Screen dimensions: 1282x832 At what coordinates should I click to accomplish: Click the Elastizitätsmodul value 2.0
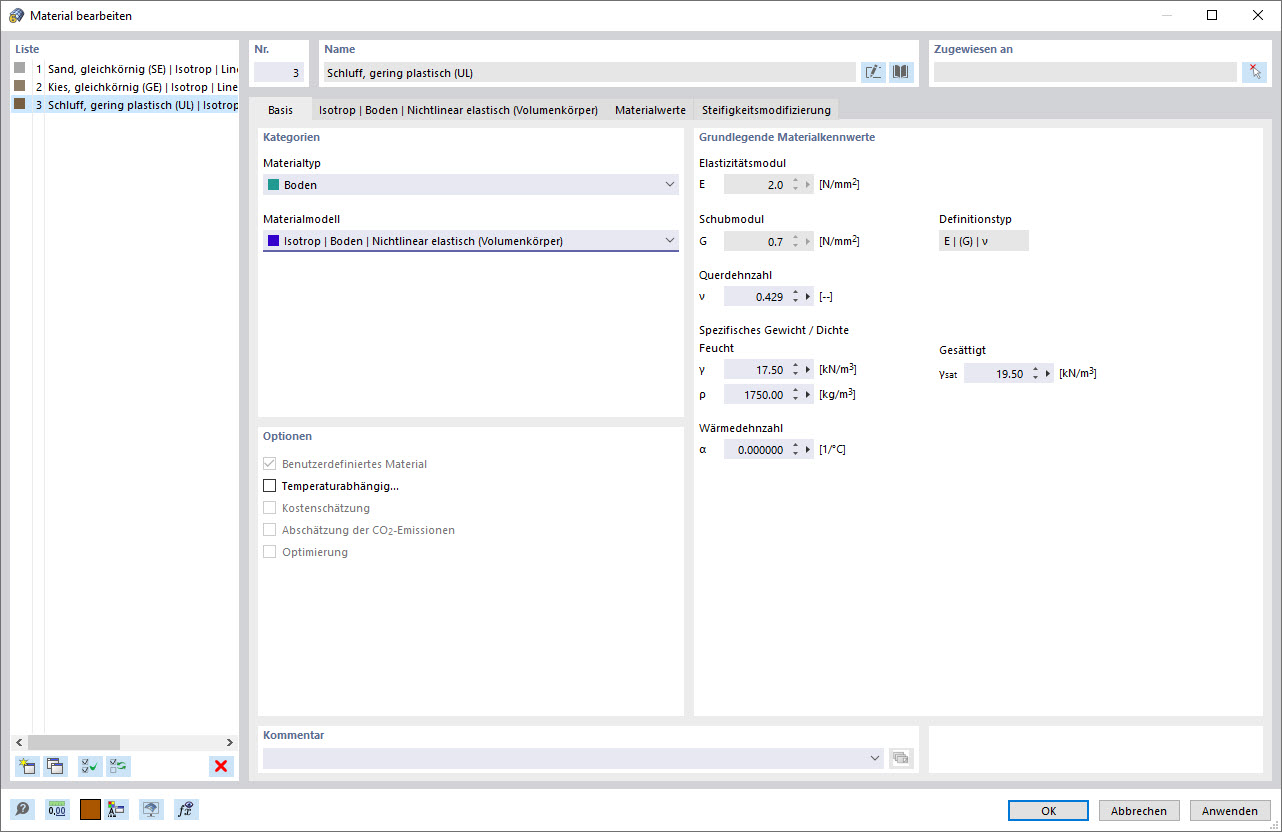pos(756,185)
